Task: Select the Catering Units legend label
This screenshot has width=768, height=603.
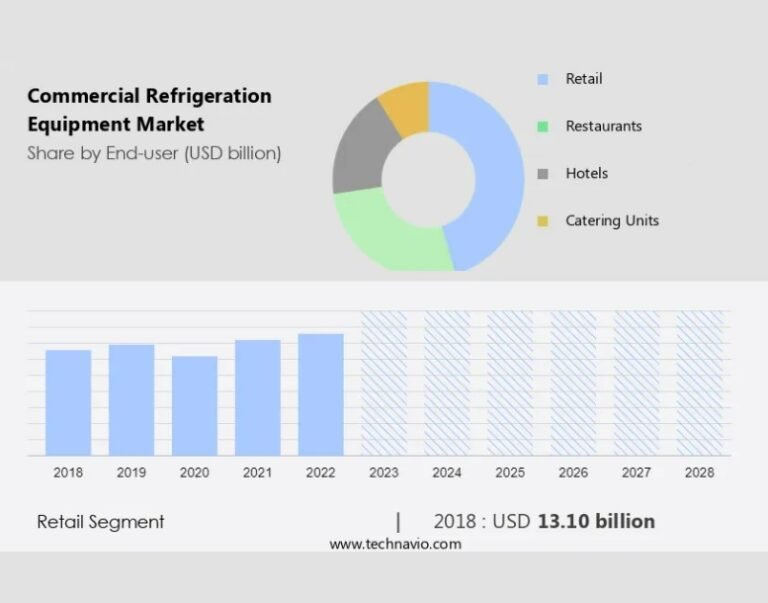Action: [x=612, y=221]
